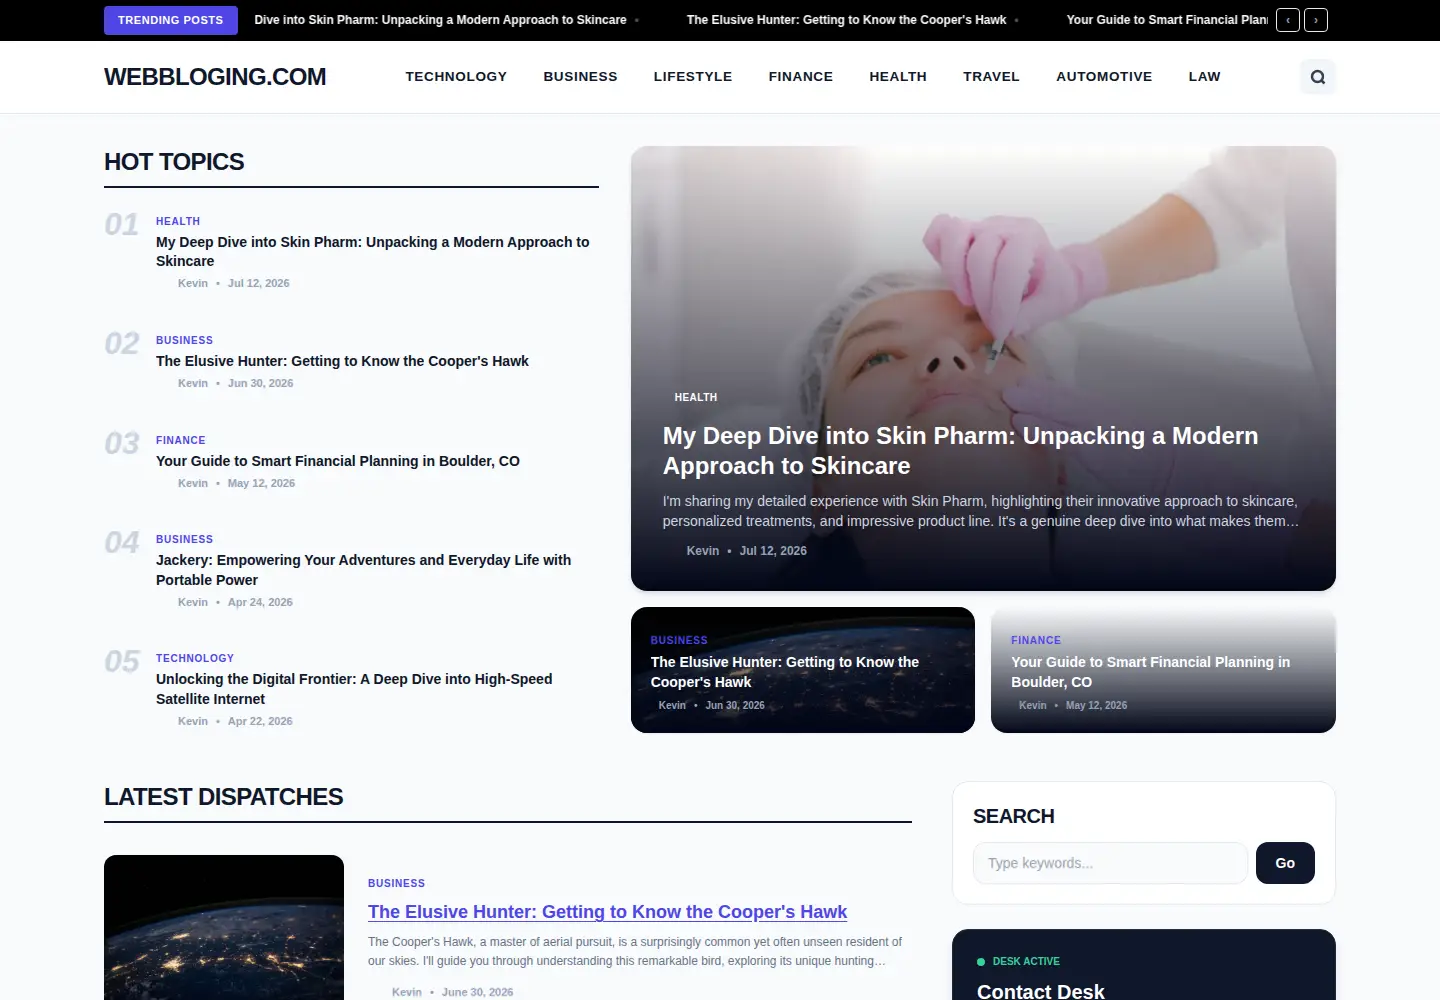The height and width of the screenshot is (1000, 1440).
Task: Open Hot Topics item 03 Financial Planning title
Action: tap(338, 461)
